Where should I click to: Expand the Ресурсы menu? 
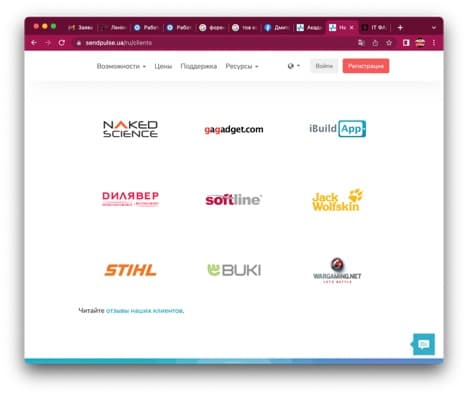[242, 66]
